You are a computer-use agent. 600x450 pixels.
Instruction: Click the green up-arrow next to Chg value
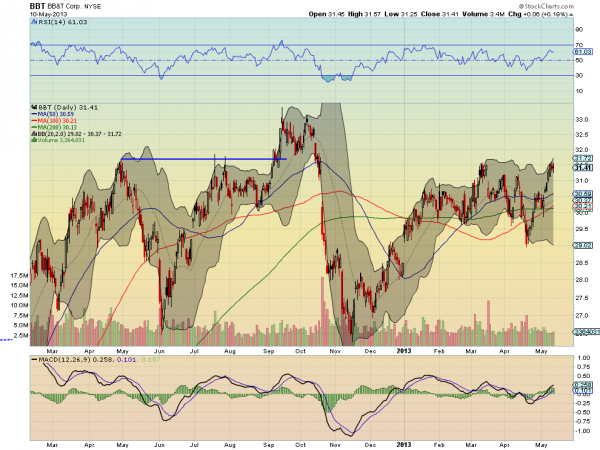tap(571, 15)
